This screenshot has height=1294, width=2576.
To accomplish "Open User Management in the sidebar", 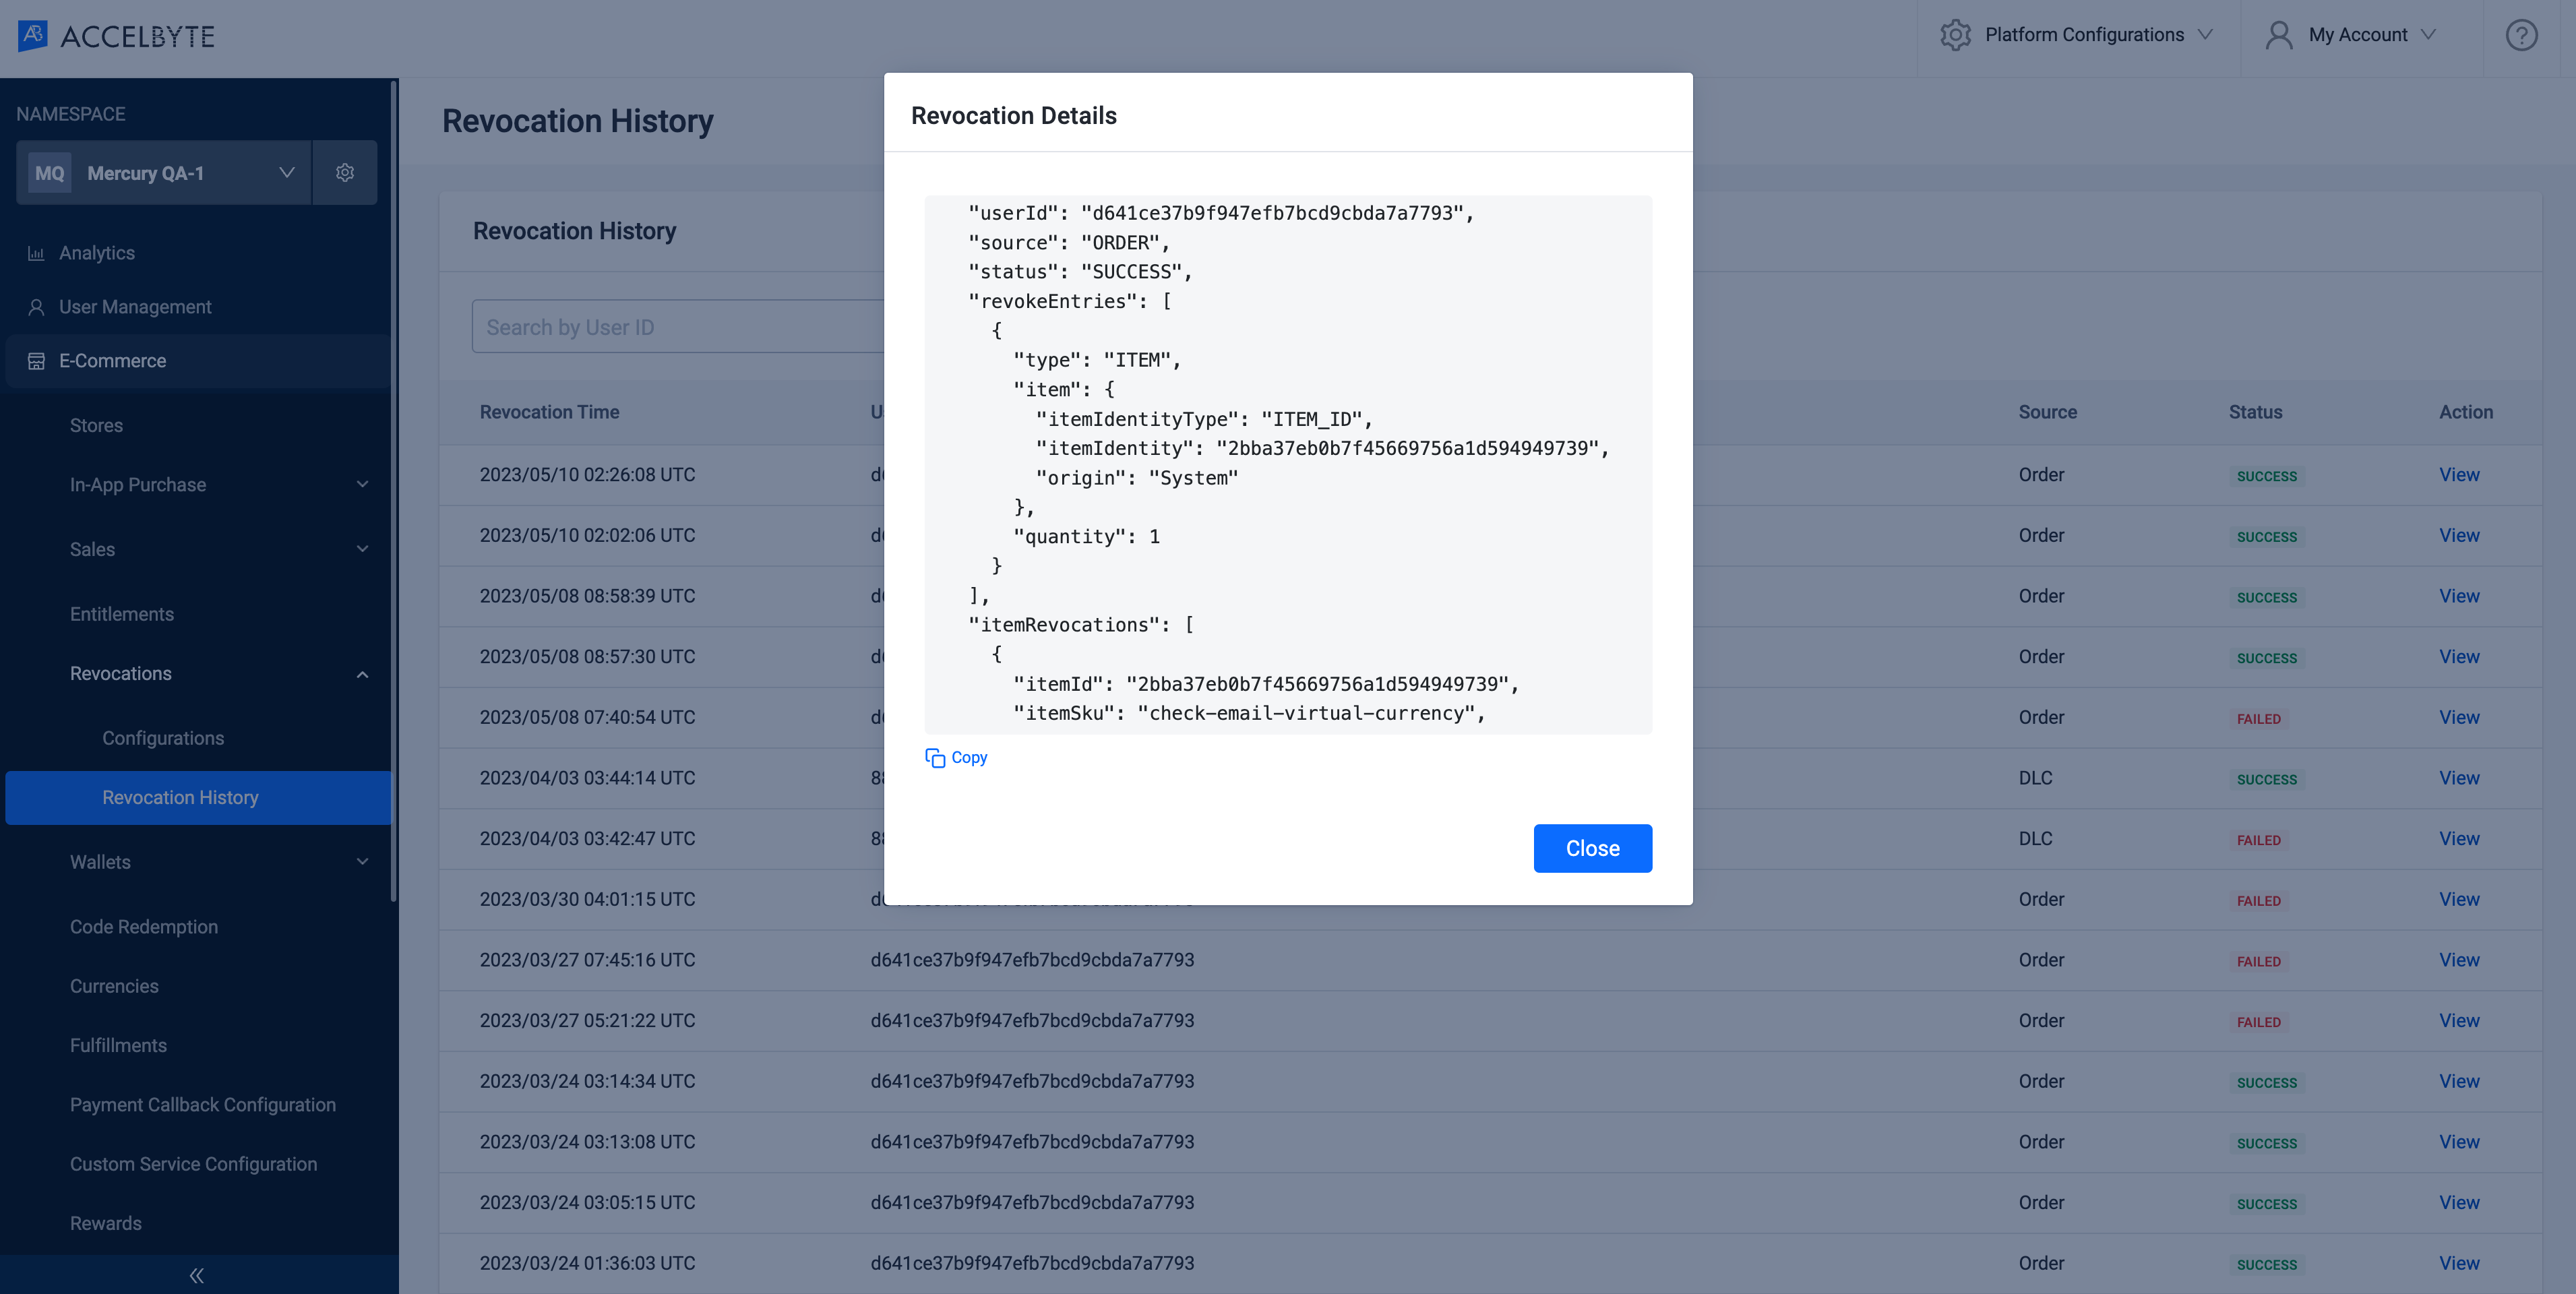I will (x=135, y=307).
